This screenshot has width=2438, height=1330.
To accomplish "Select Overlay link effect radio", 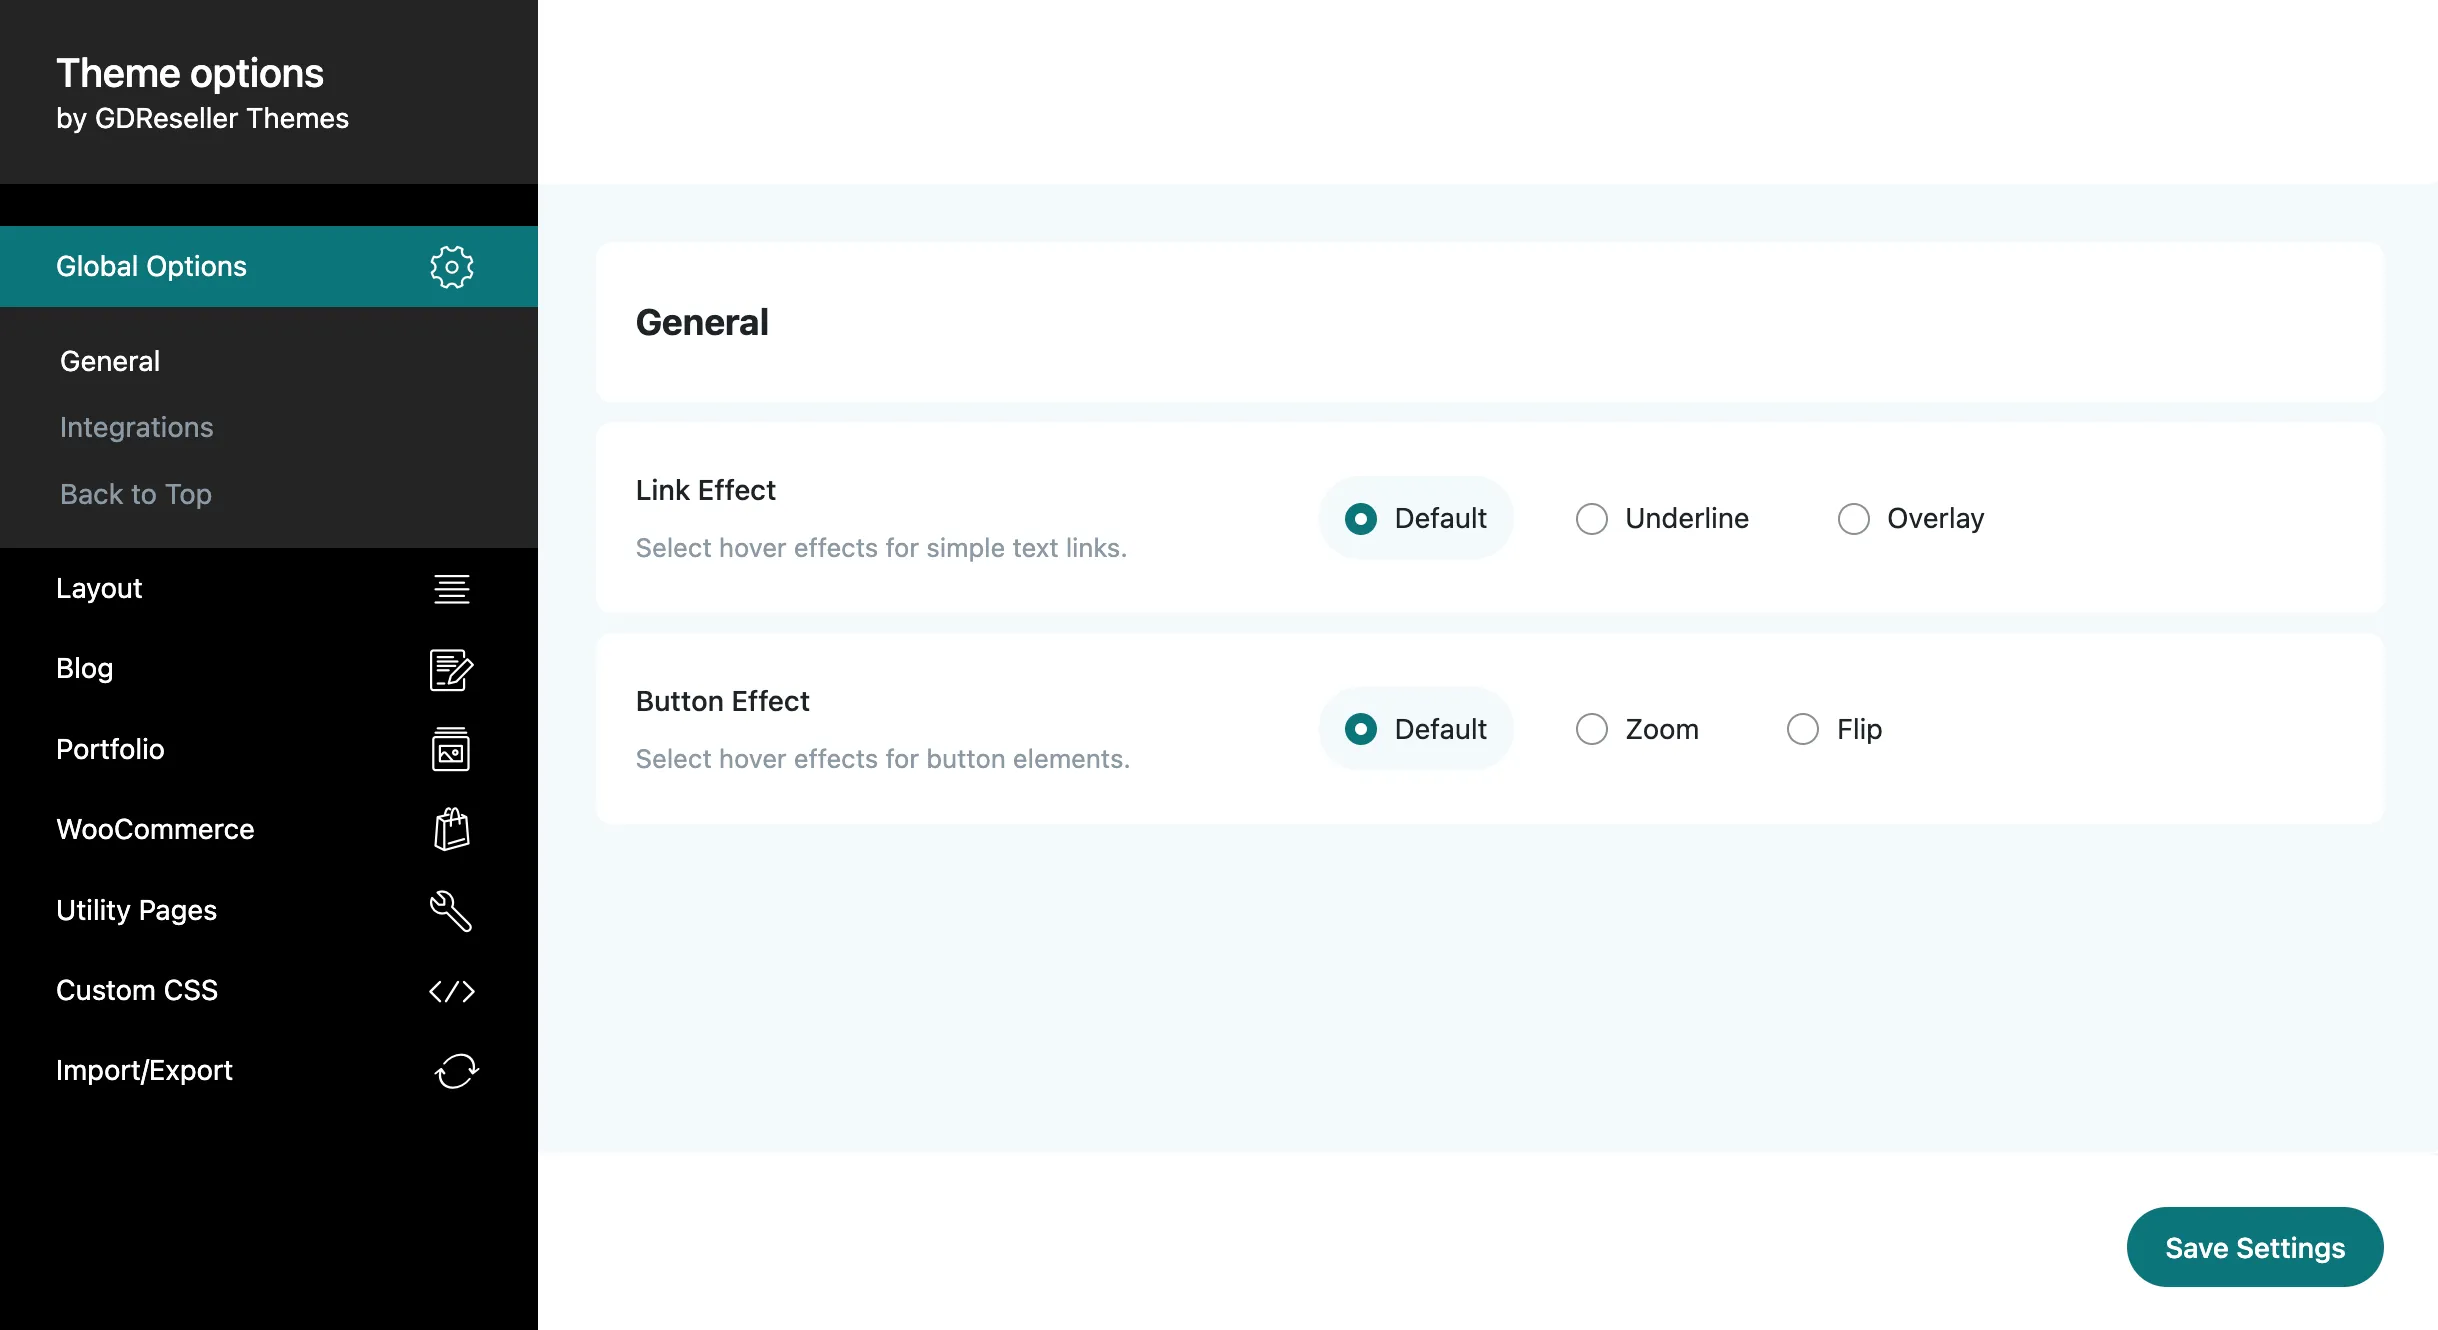I will click(1854, 519).
